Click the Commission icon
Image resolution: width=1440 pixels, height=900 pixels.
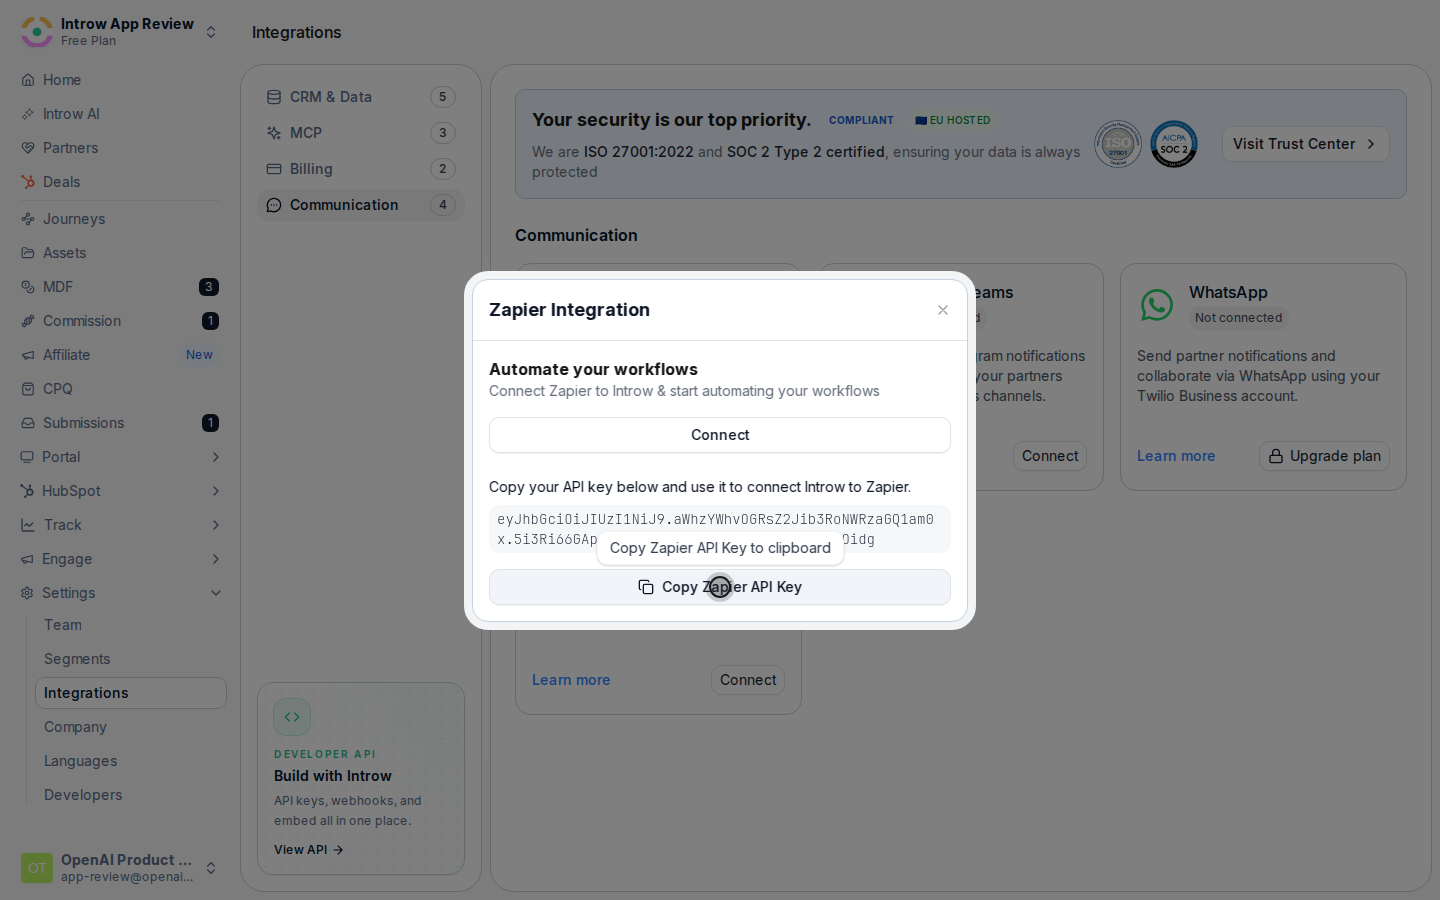pyautogui.click(x=28, y=321)
